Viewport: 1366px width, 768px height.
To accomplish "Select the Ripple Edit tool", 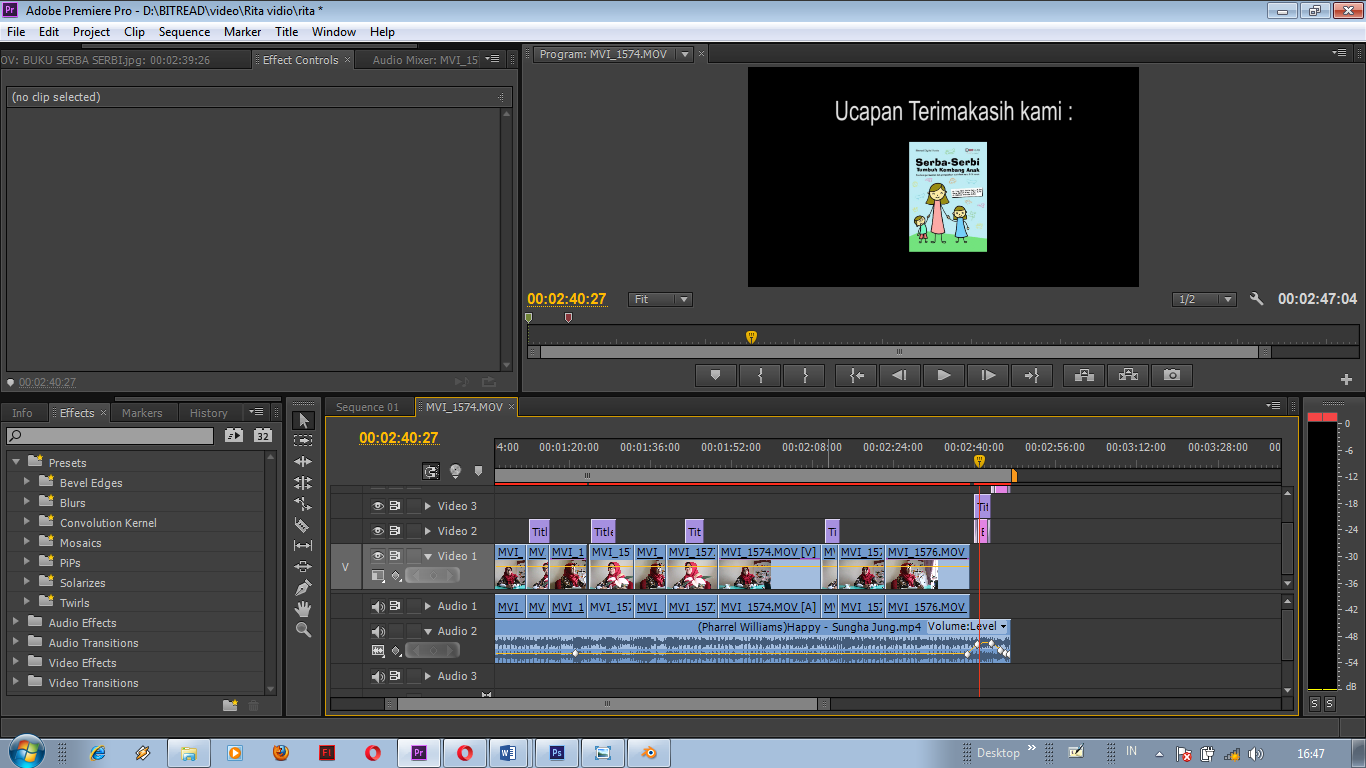I will pos(303,462).
